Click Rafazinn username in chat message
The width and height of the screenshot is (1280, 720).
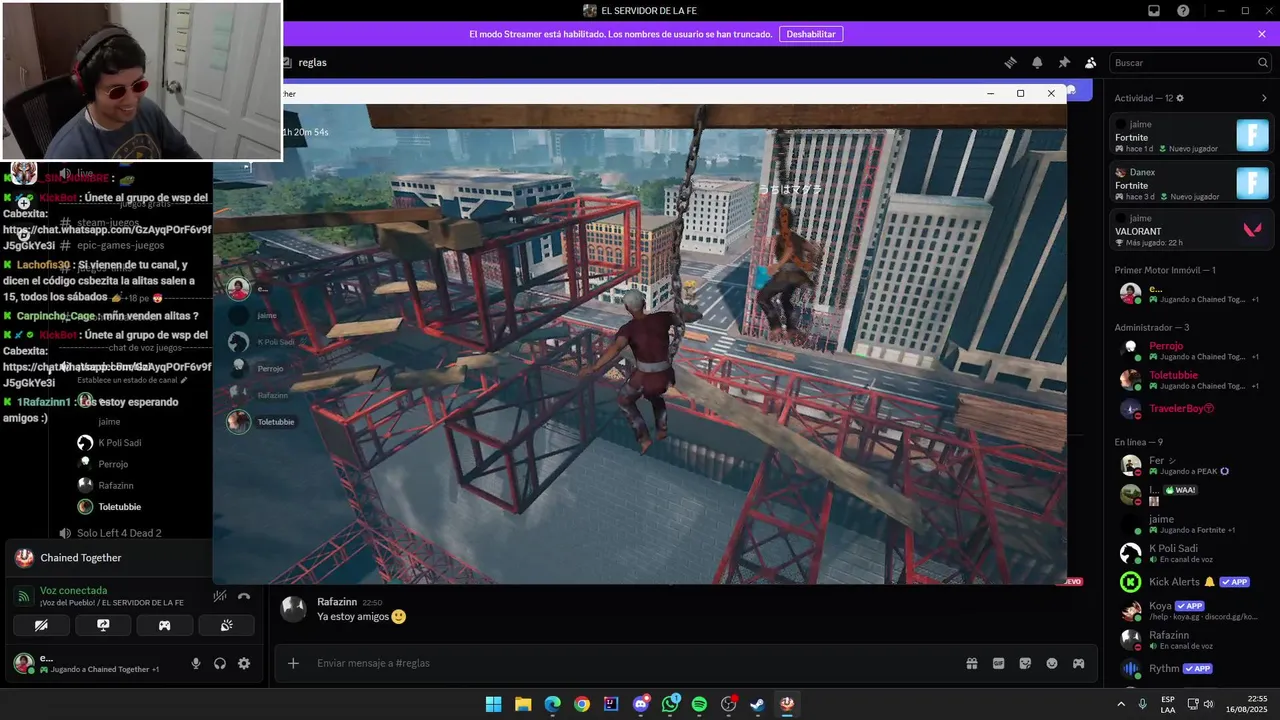click(x=336, y=602)
